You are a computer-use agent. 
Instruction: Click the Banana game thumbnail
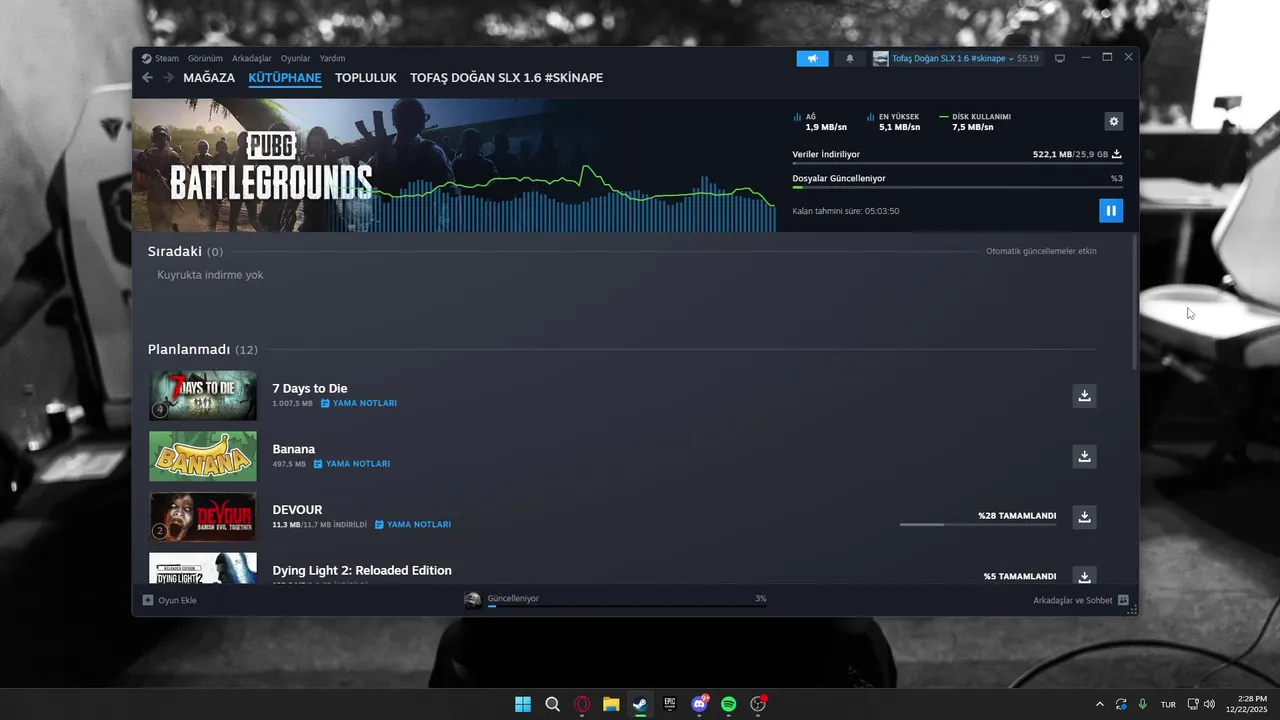(x=203, y=456)
